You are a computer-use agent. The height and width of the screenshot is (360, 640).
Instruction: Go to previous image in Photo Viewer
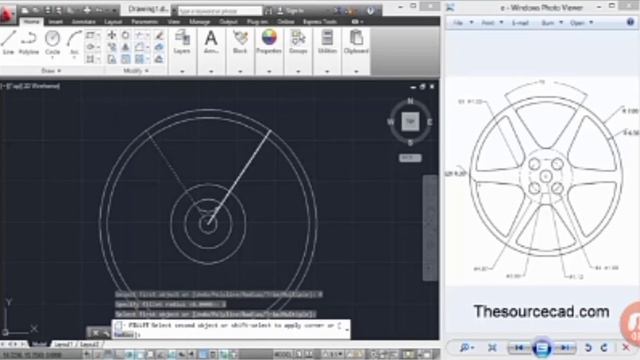pos(518,347)
